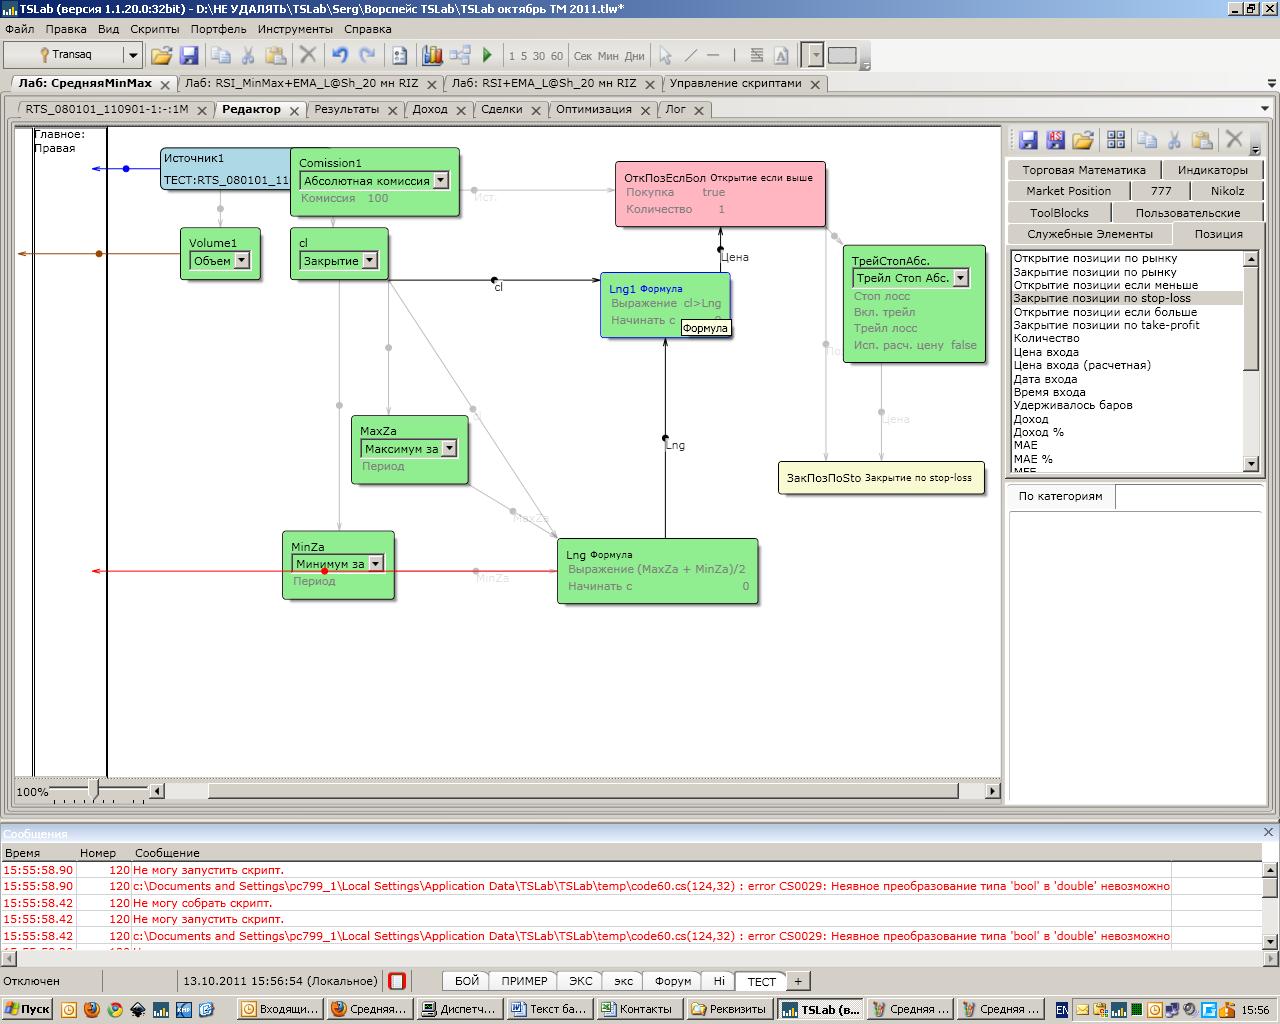Open the Индикаторы block category
The width and height of the screenshot is (1280, 1024).
[1212, 170]
